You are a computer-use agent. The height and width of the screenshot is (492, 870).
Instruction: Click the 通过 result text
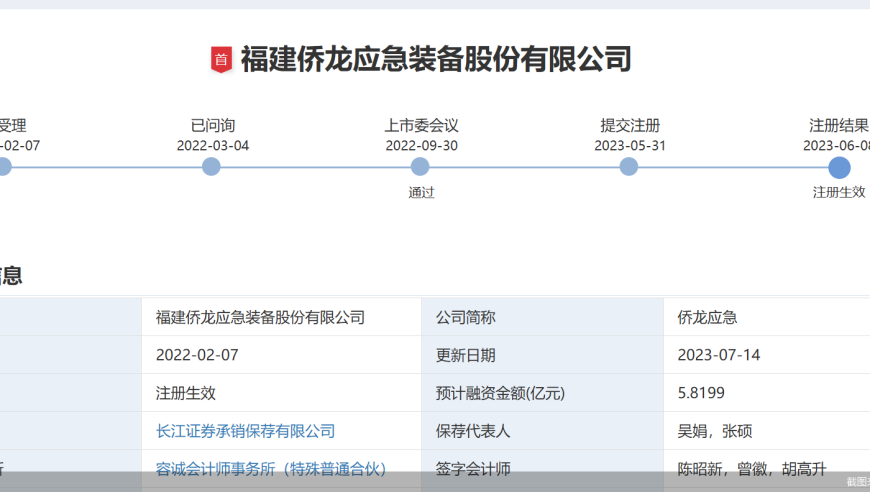[421, 192]
